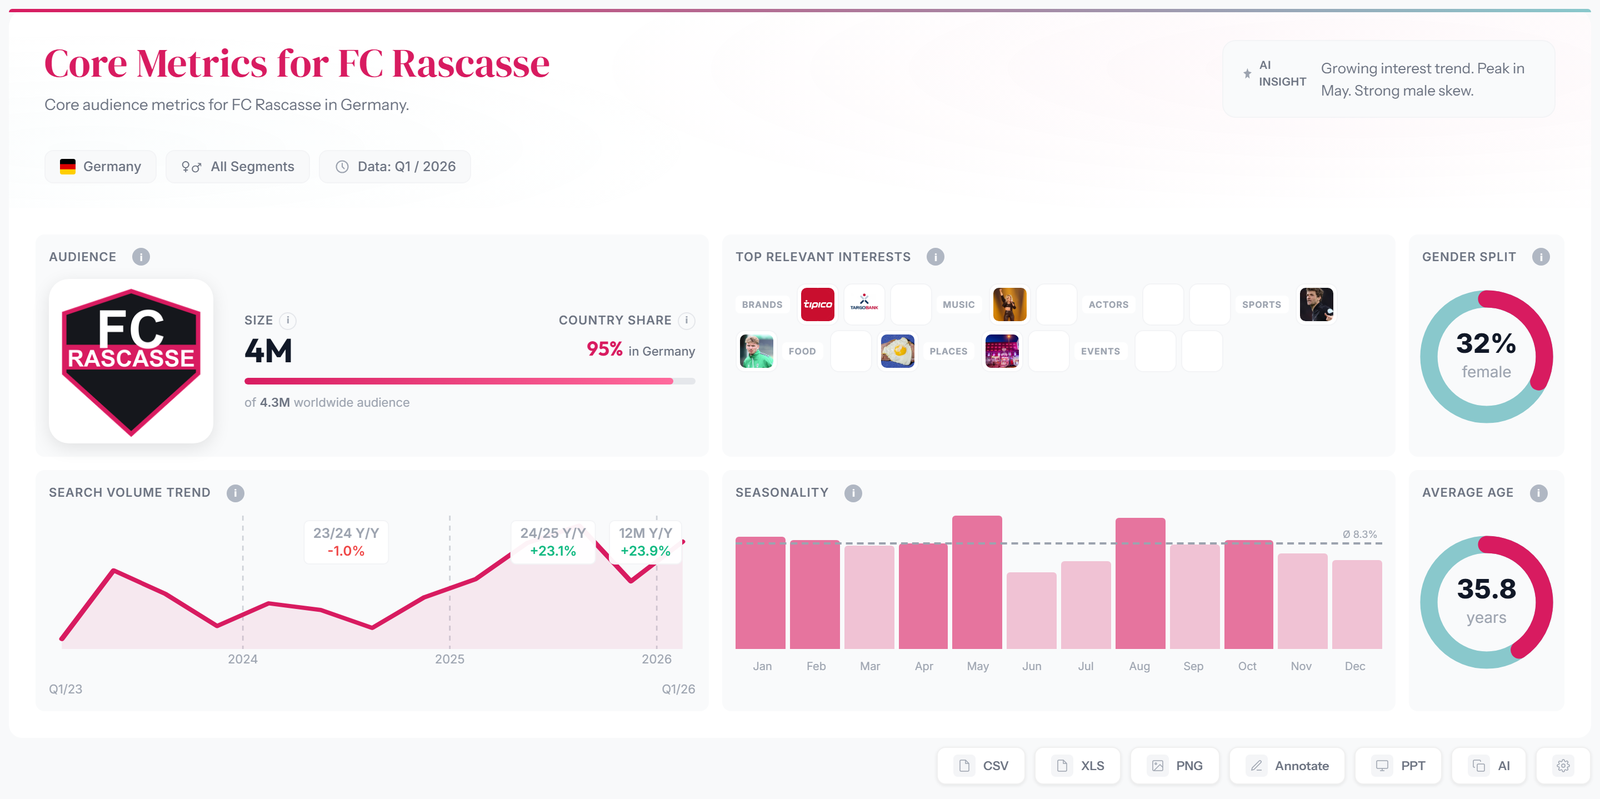Viewport: 1600px width, 799px height.
Task: Open Top Relevant Interests info icon
Action: 935,257
